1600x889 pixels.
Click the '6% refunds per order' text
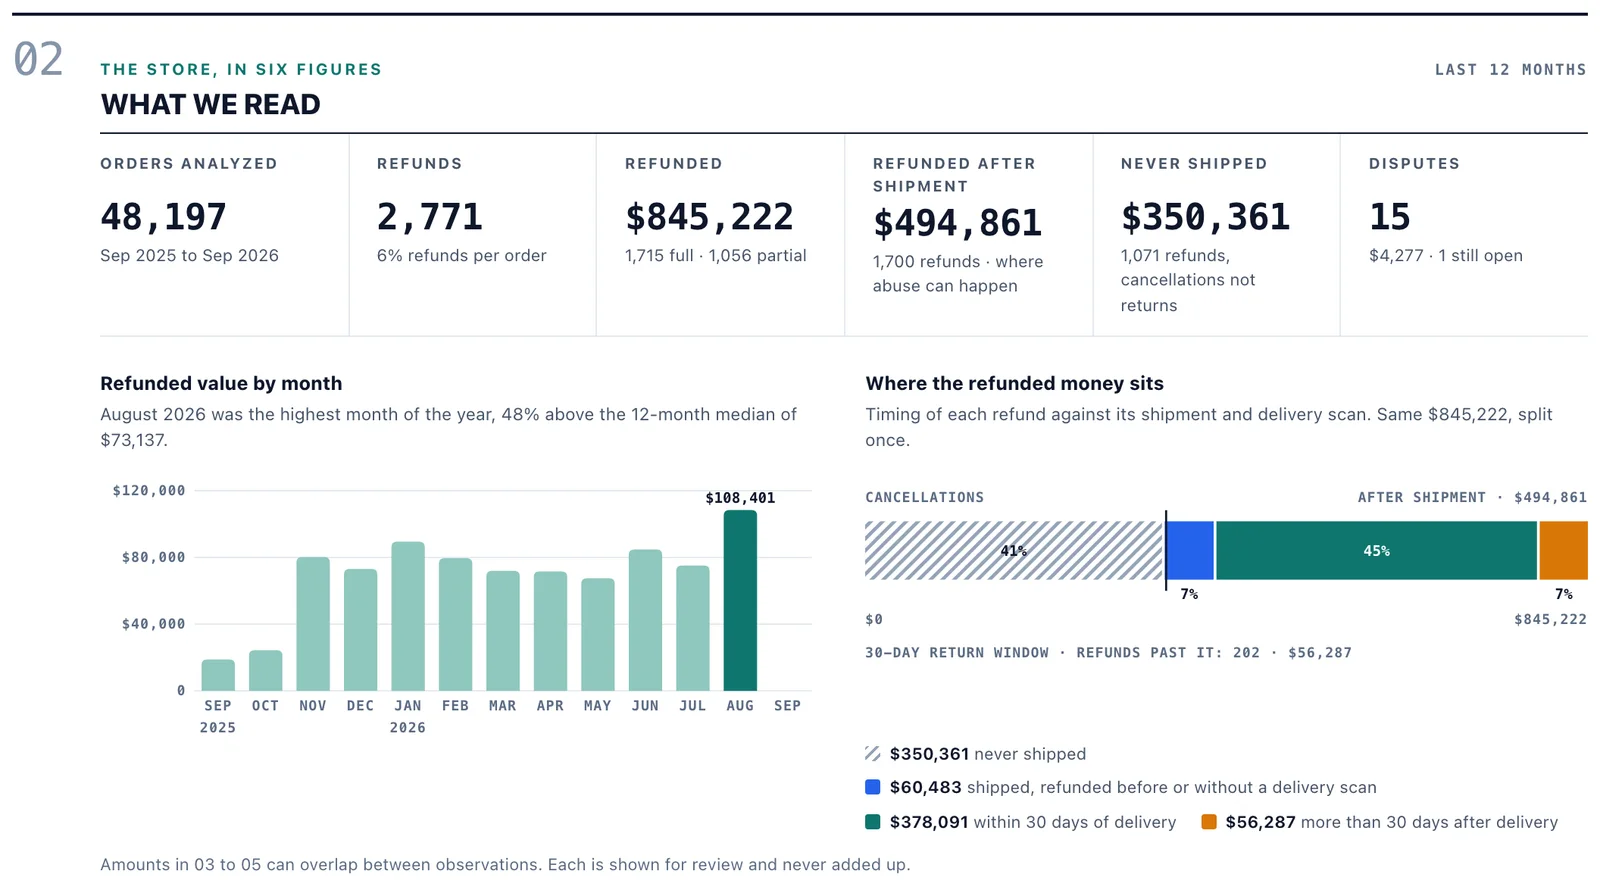462,255
